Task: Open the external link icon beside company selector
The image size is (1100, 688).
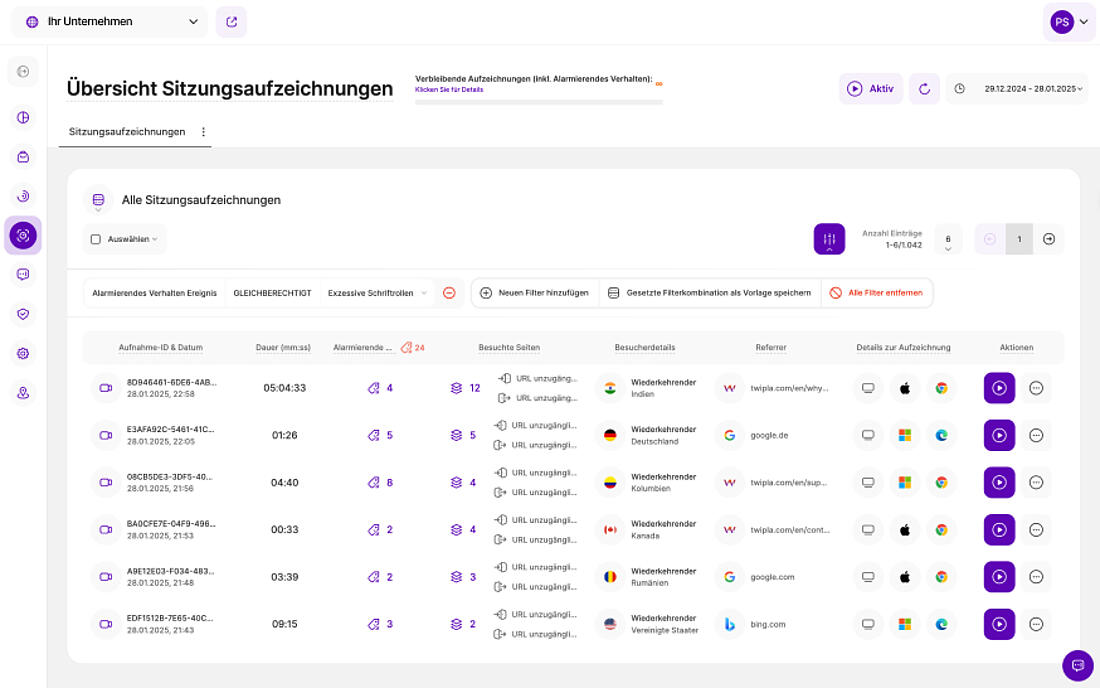Action: click(x=232, y=22)
